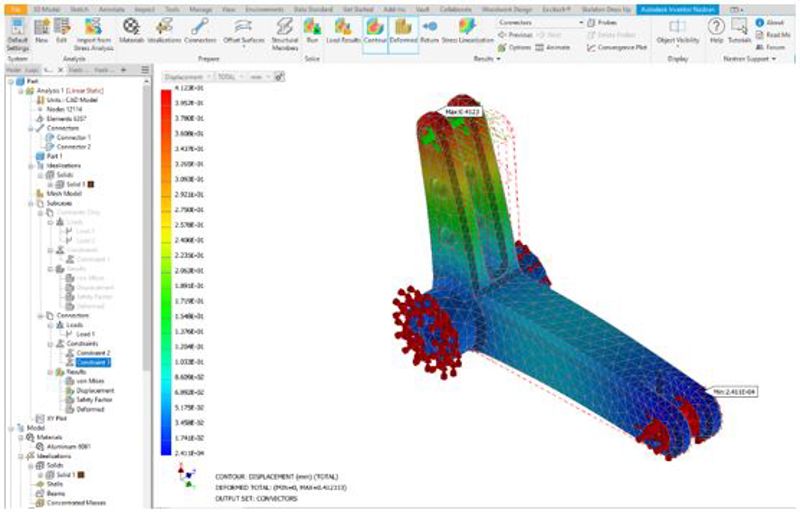800x512 pixels.
Task: Open Default Settings
Action: 17,31
